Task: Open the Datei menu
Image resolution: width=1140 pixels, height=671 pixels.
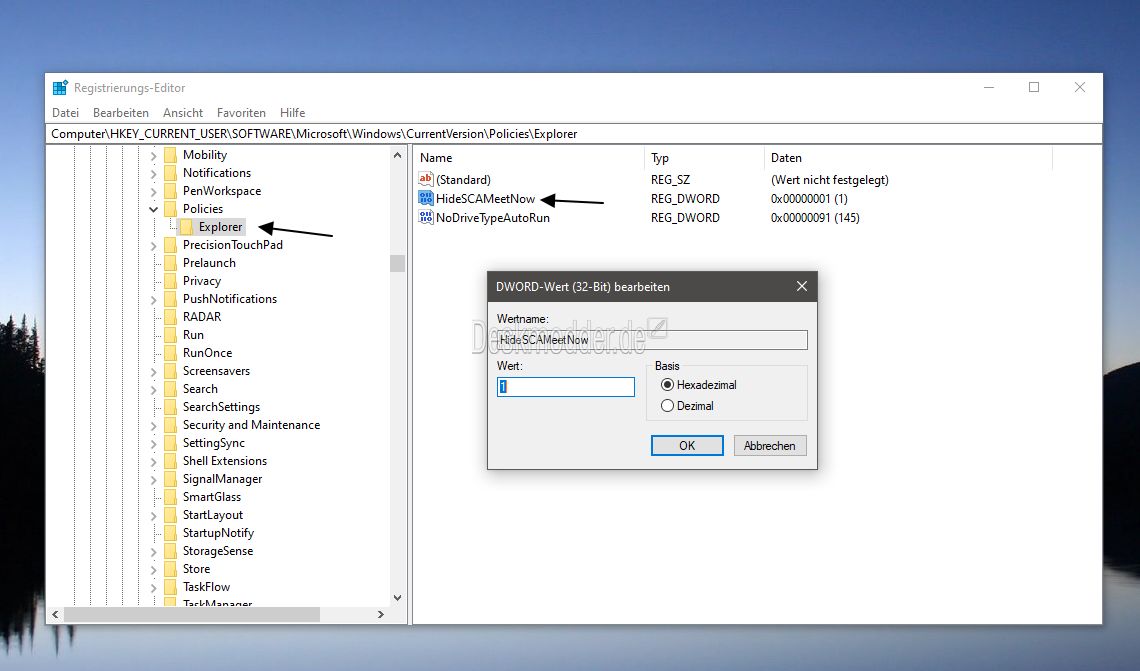Action: point(65,113)
